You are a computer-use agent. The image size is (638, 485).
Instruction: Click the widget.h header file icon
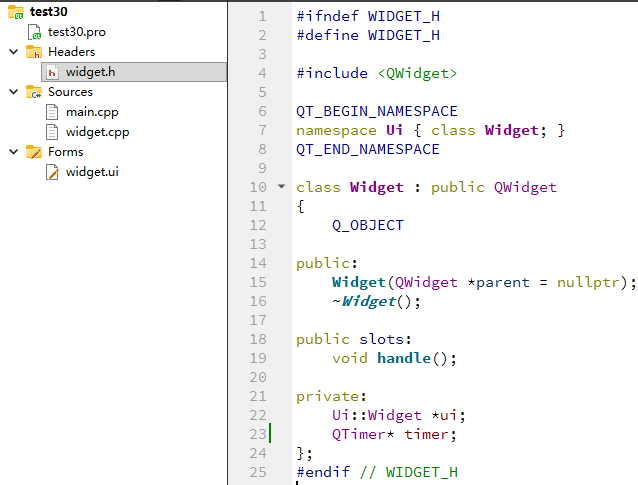52,72
